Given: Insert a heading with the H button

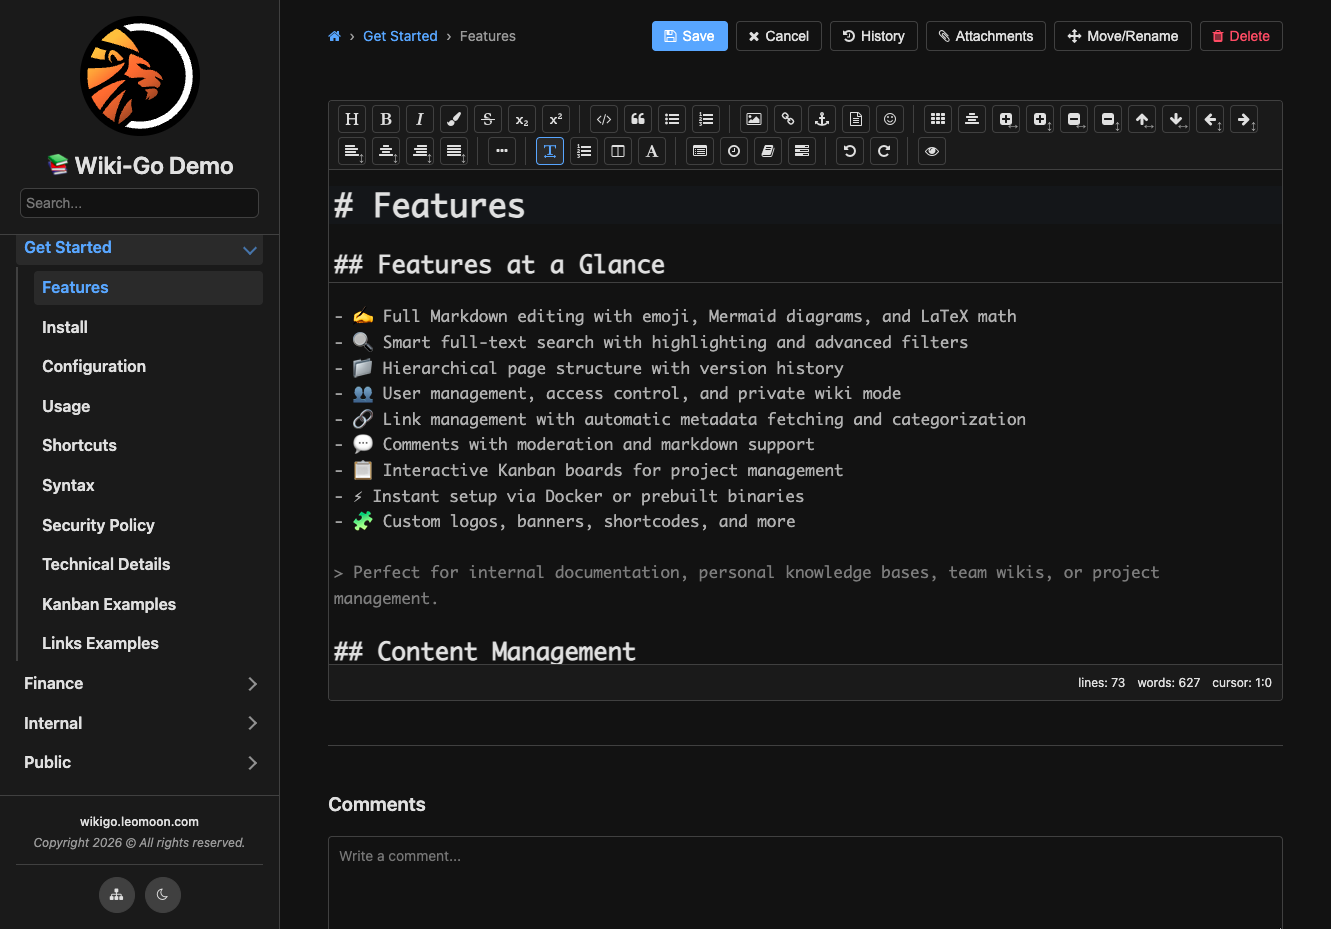Looking at the screenshot, I should [x=352, y=119].
